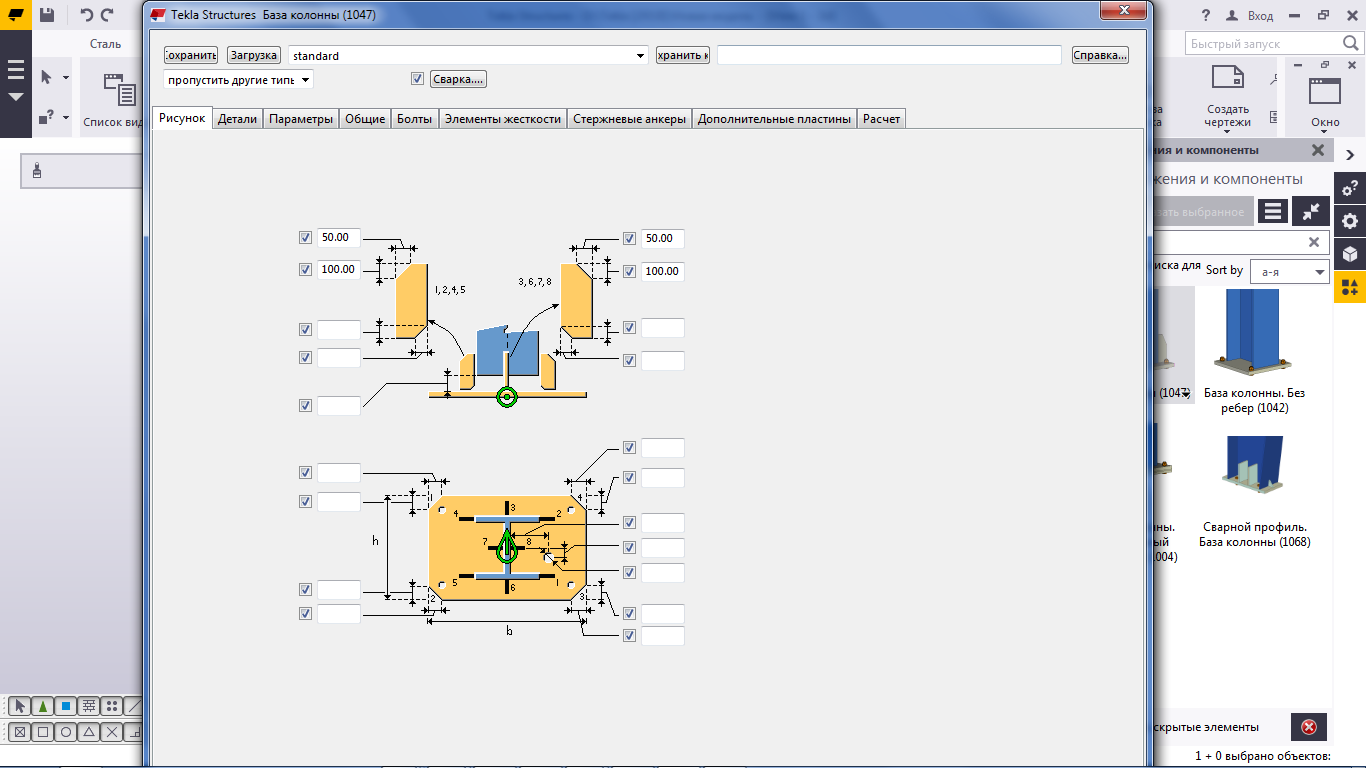Click the Окно window icon in ribbon
This screenshot has width=1366, height=768.
pos(1325,90)
